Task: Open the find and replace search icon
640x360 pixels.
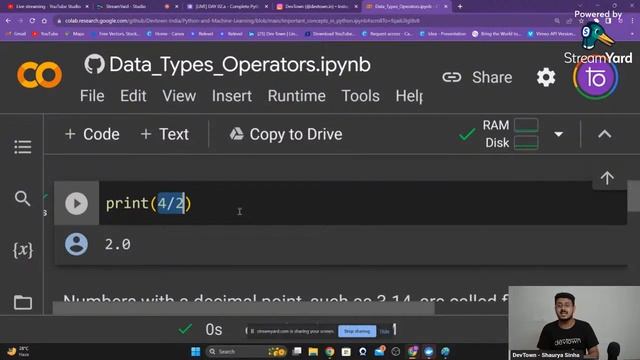Action: point(22,198)
